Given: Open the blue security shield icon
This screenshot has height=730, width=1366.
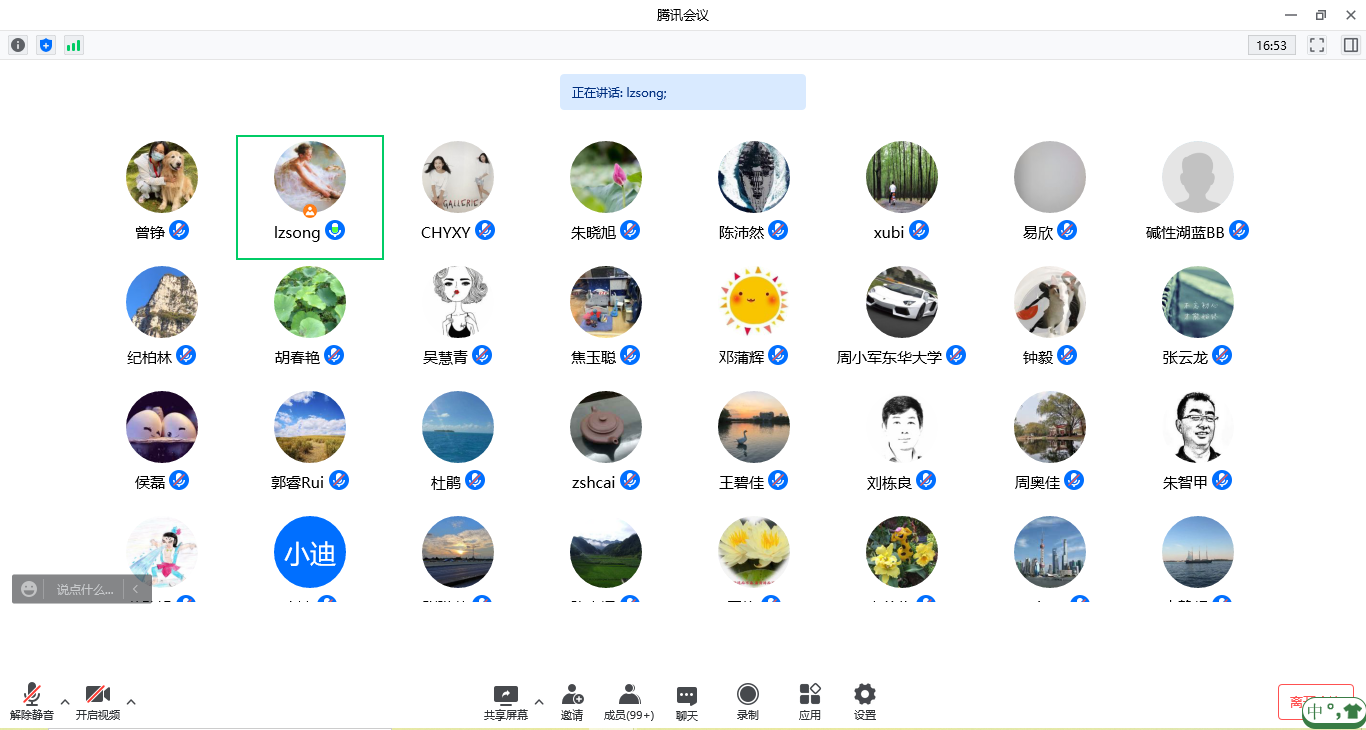Looking at the screenshot, I should click(46, 45).
